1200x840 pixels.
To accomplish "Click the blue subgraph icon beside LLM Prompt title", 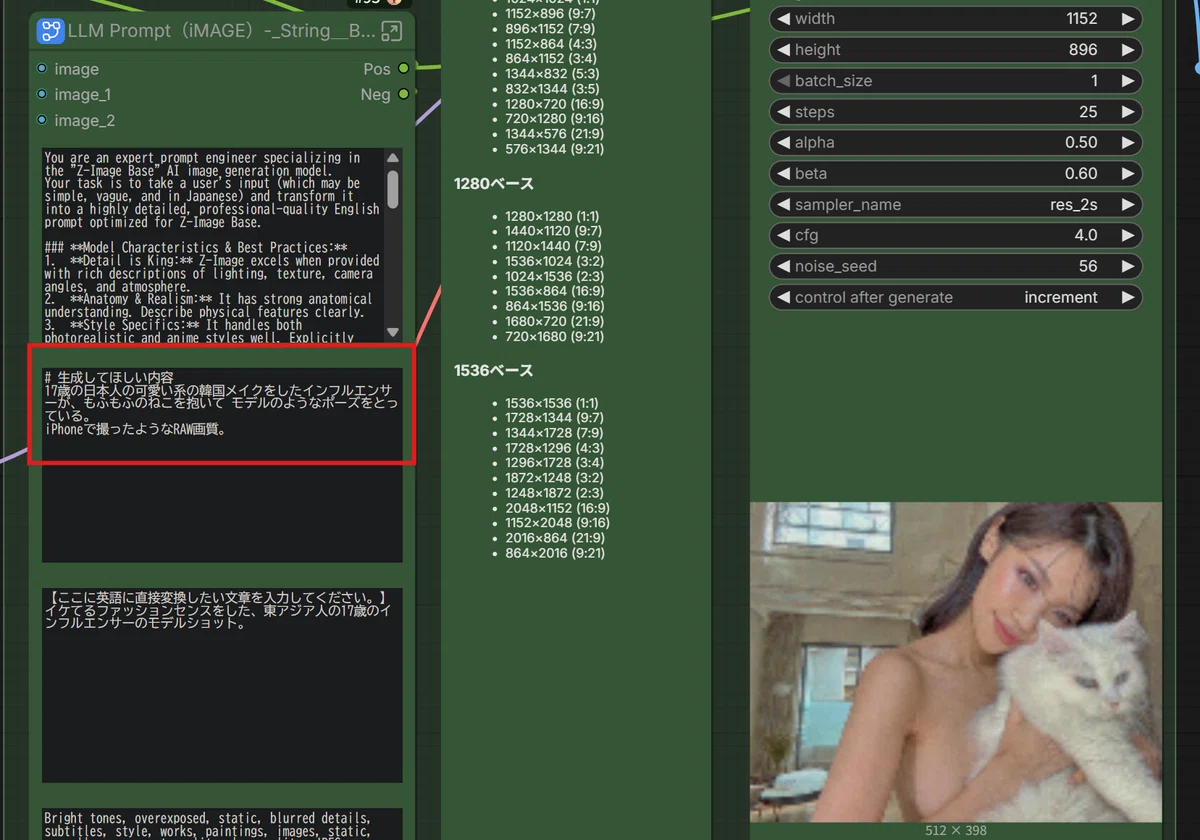I will click(50, 31).
